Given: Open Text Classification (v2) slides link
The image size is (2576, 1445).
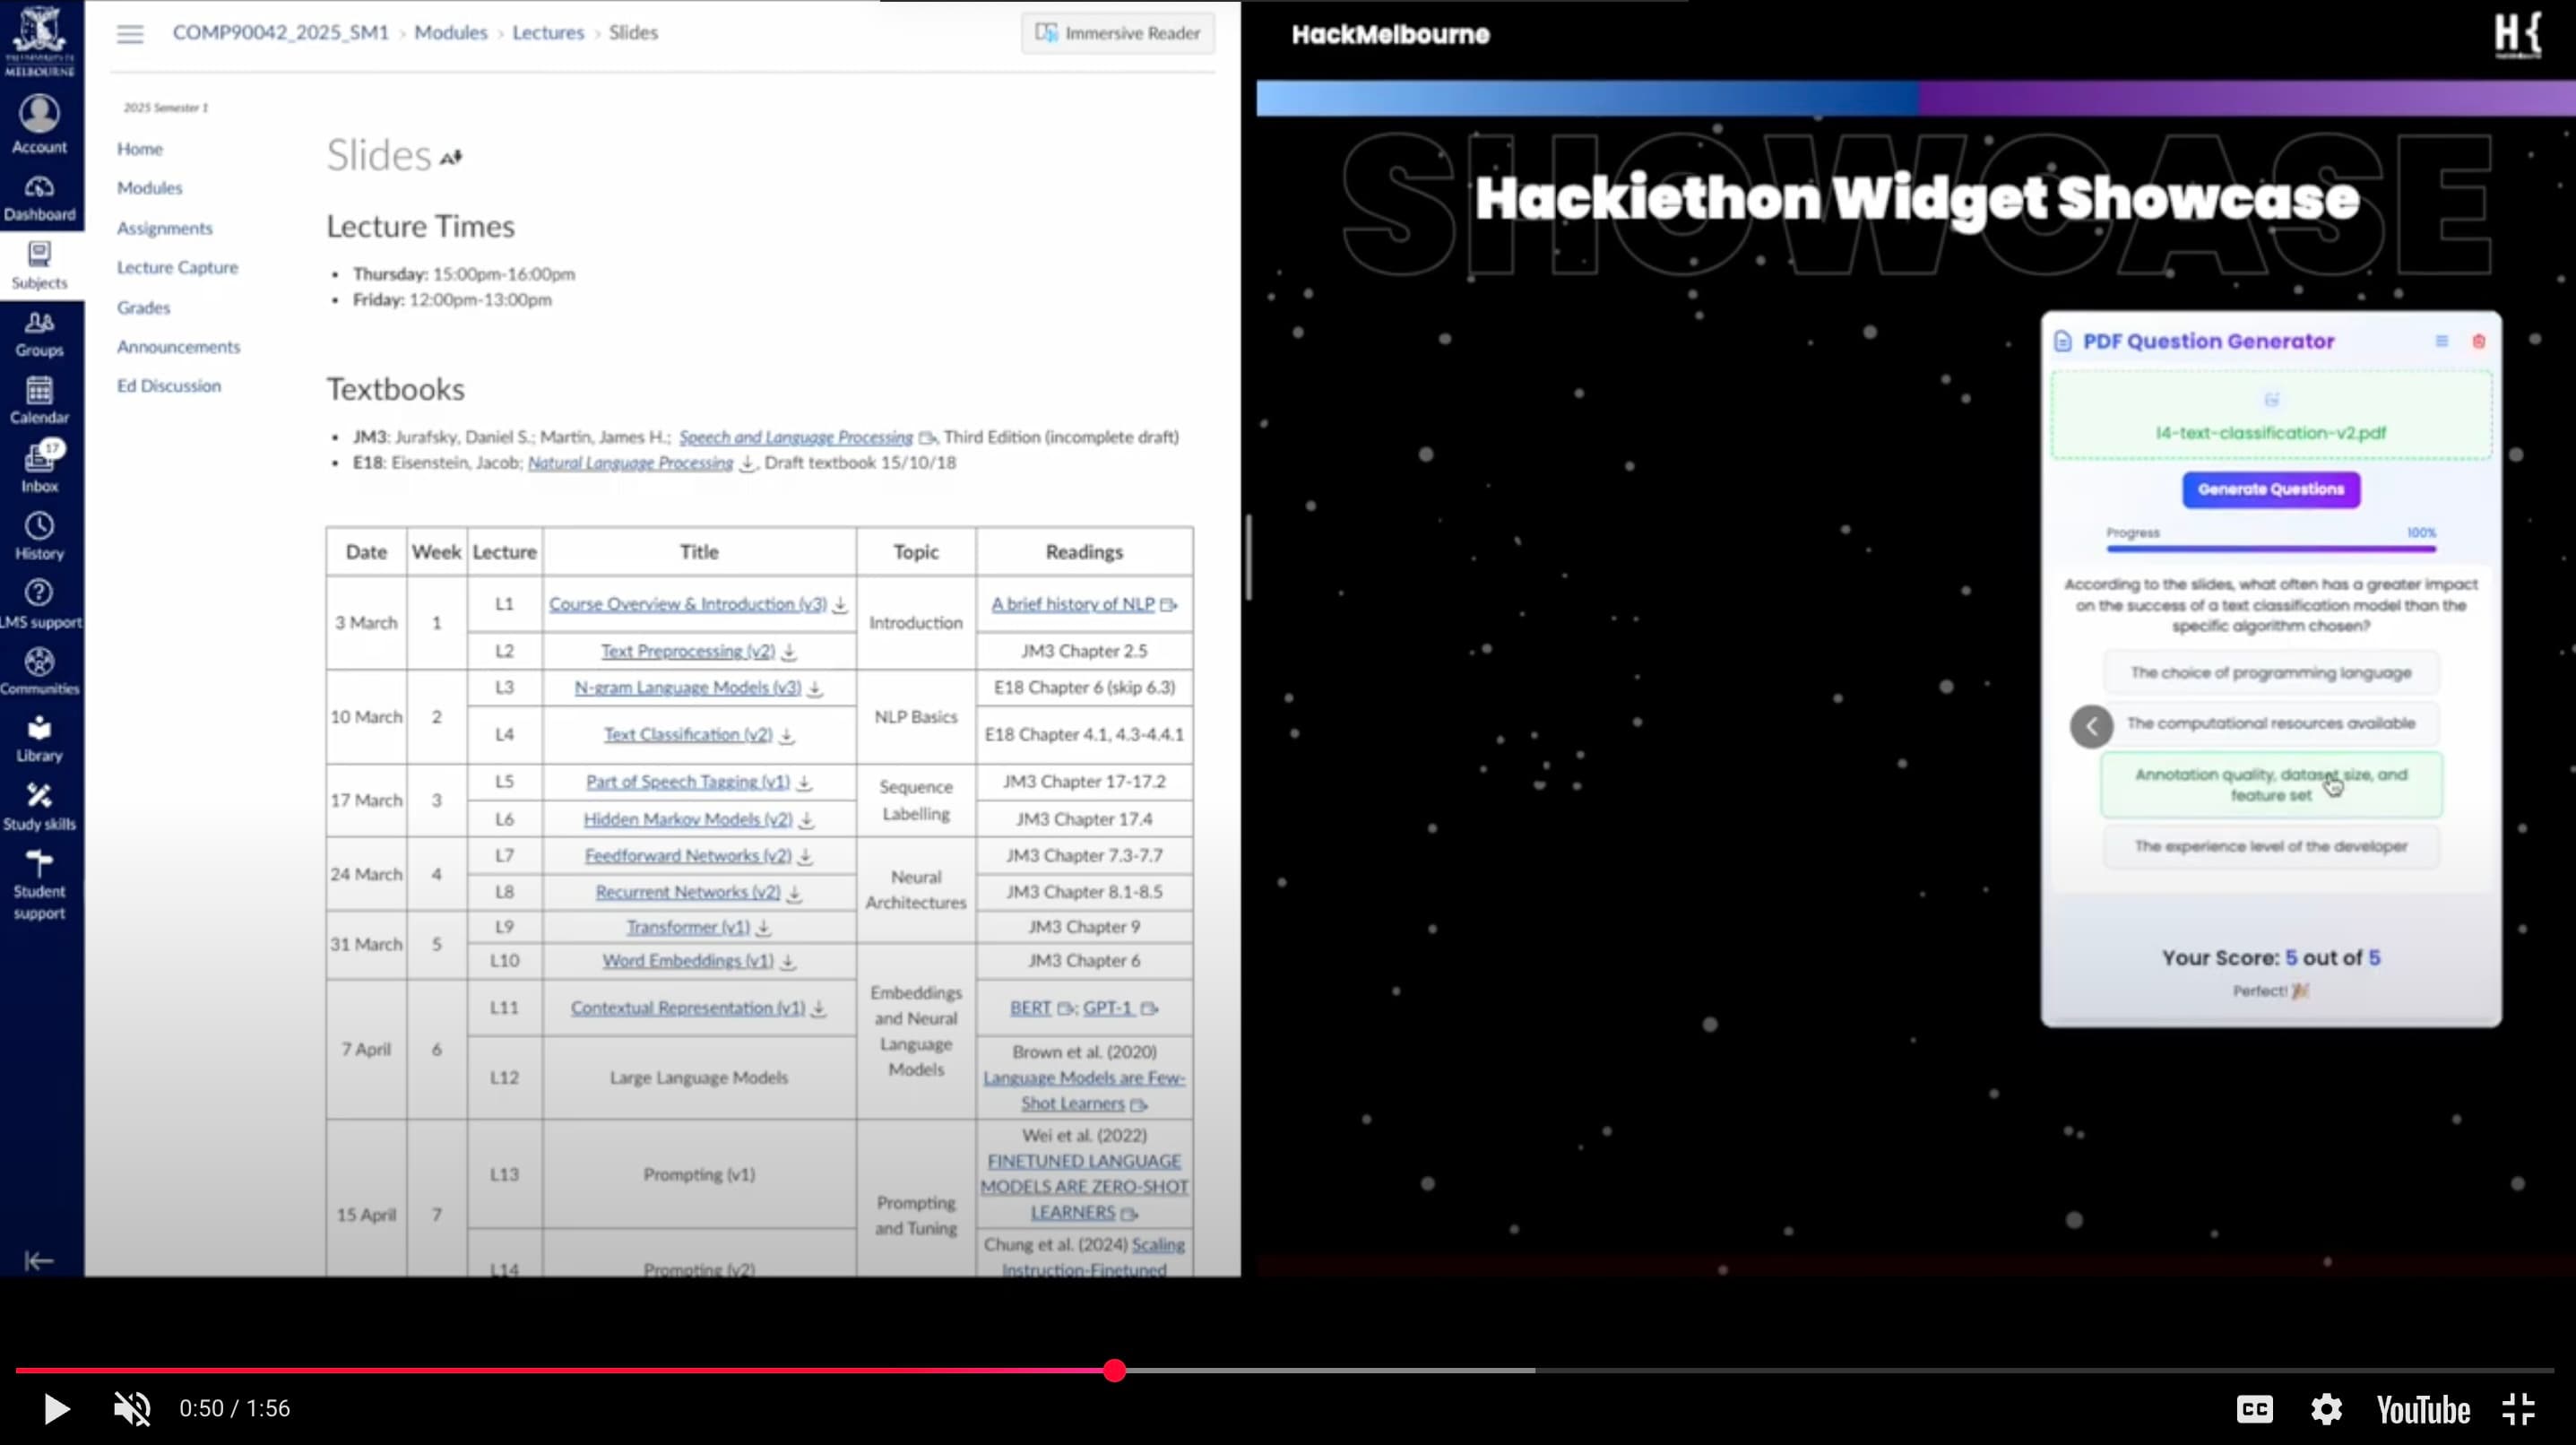Looking at the screenshot, I should point(687,735).
